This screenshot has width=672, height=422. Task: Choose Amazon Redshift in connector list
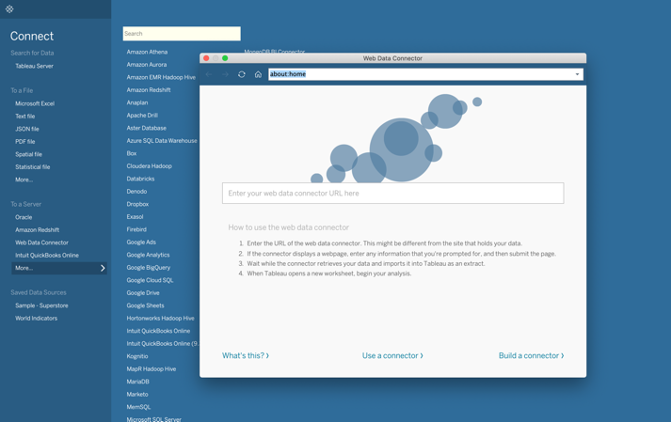coord(149,90)
